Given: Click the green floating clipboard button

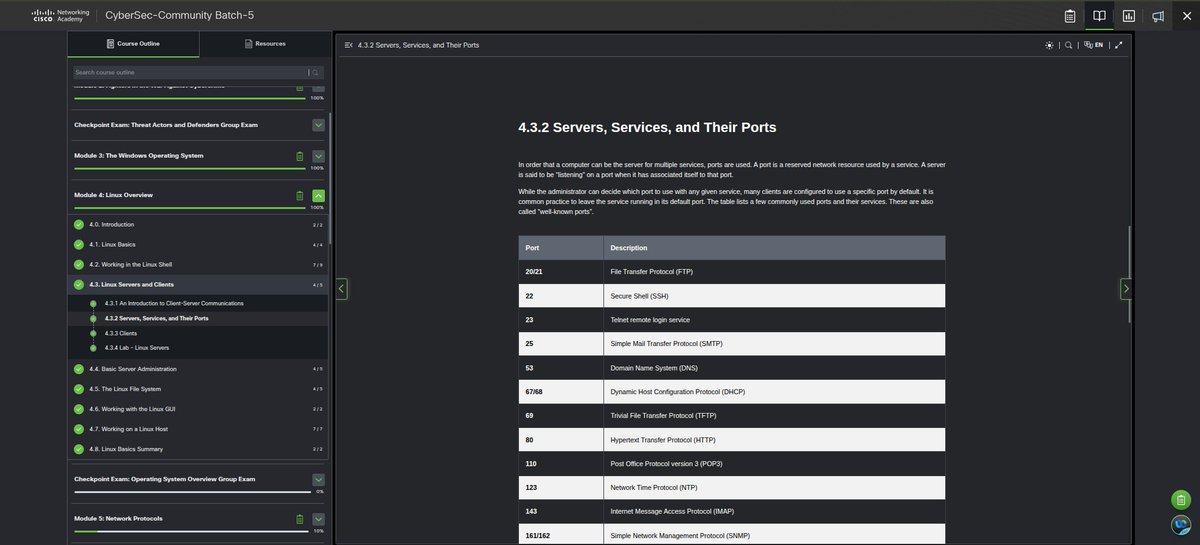Looking at the screenshot, I should (1181, 500).
